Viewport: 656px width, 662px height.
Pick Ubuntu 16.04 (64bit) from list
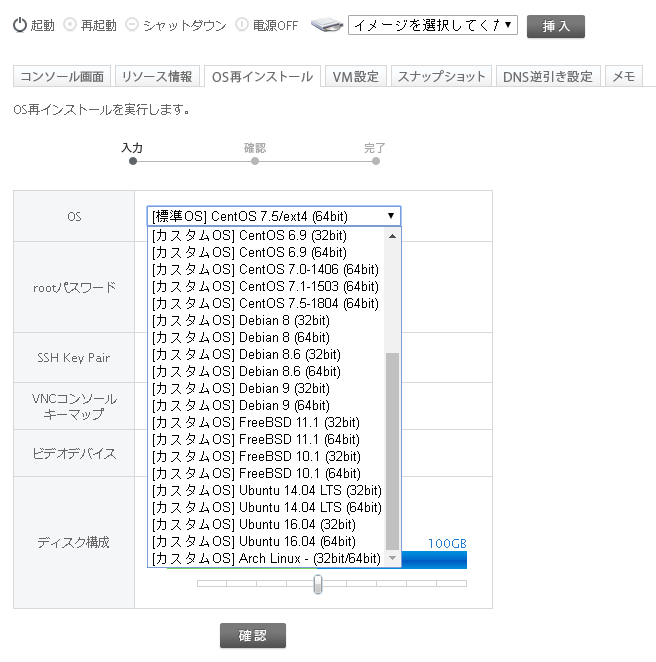266,541
